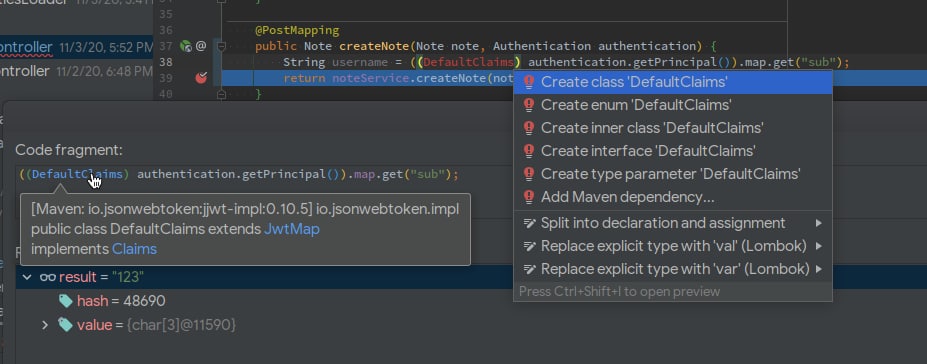The width and height of the screenshot is (927, 364).
Task: Toggle the breakpoint on line 39
Action: tap(201, 78)
